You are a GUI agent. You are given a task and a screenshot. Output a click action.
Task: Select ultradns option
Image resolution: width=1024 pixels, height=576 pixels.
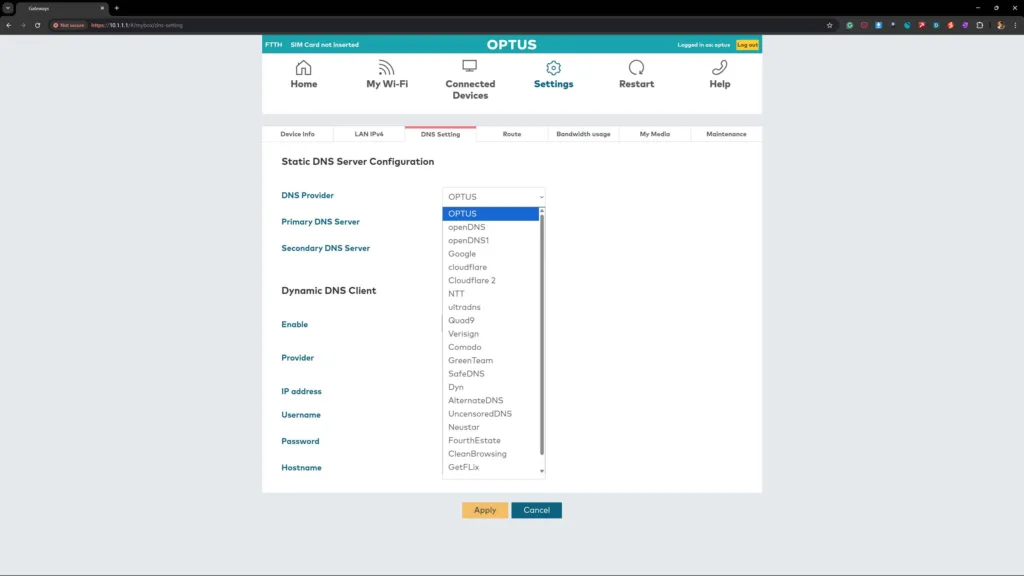pyautogui.click(x=490, y=307)
